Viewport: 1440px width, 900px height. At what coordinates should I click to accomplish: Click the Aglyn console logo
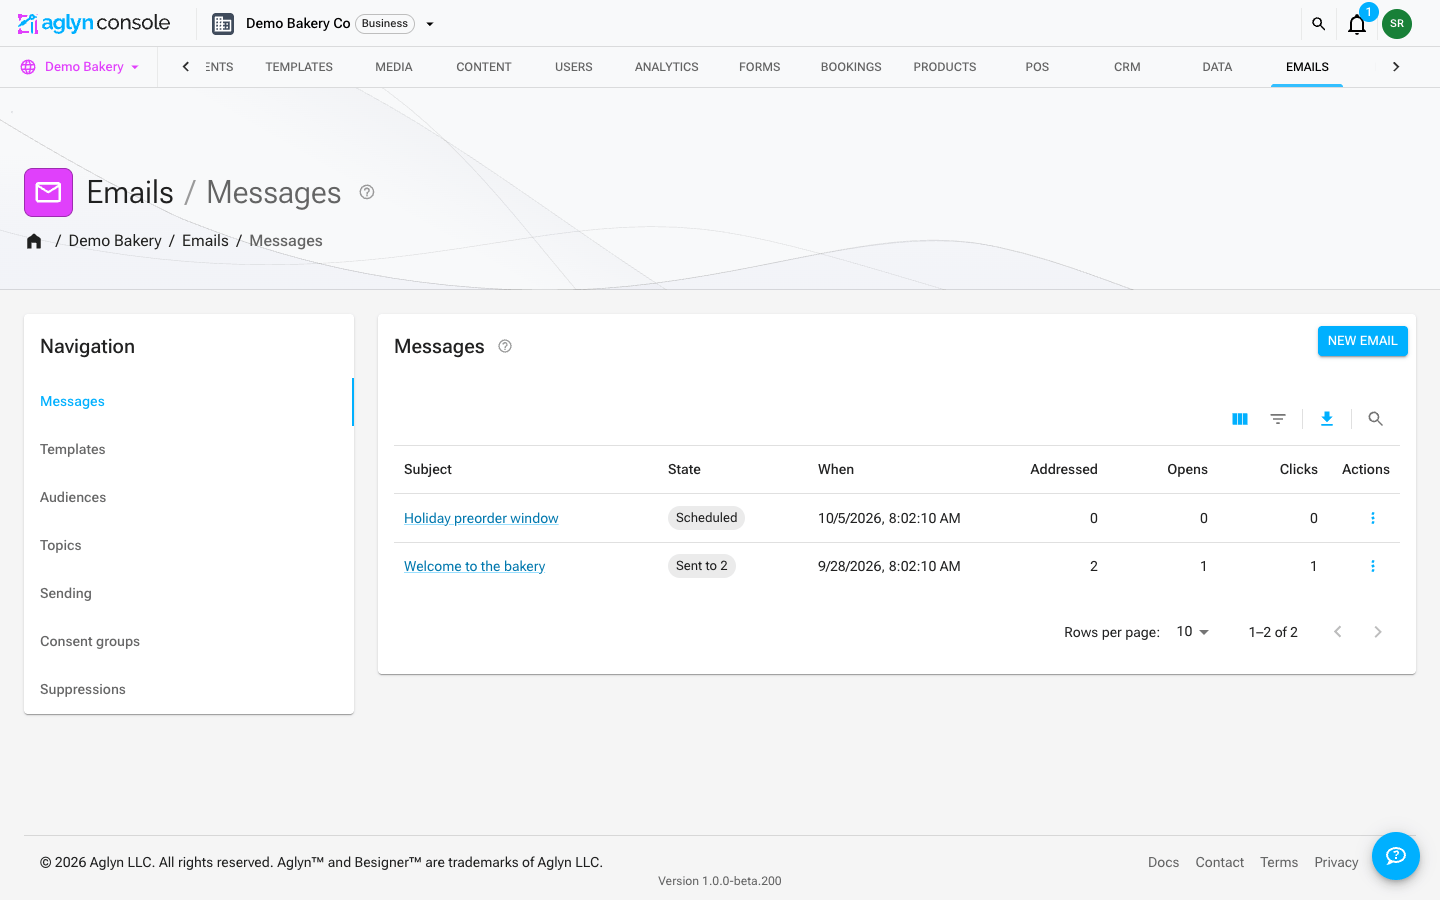[94, 23]
